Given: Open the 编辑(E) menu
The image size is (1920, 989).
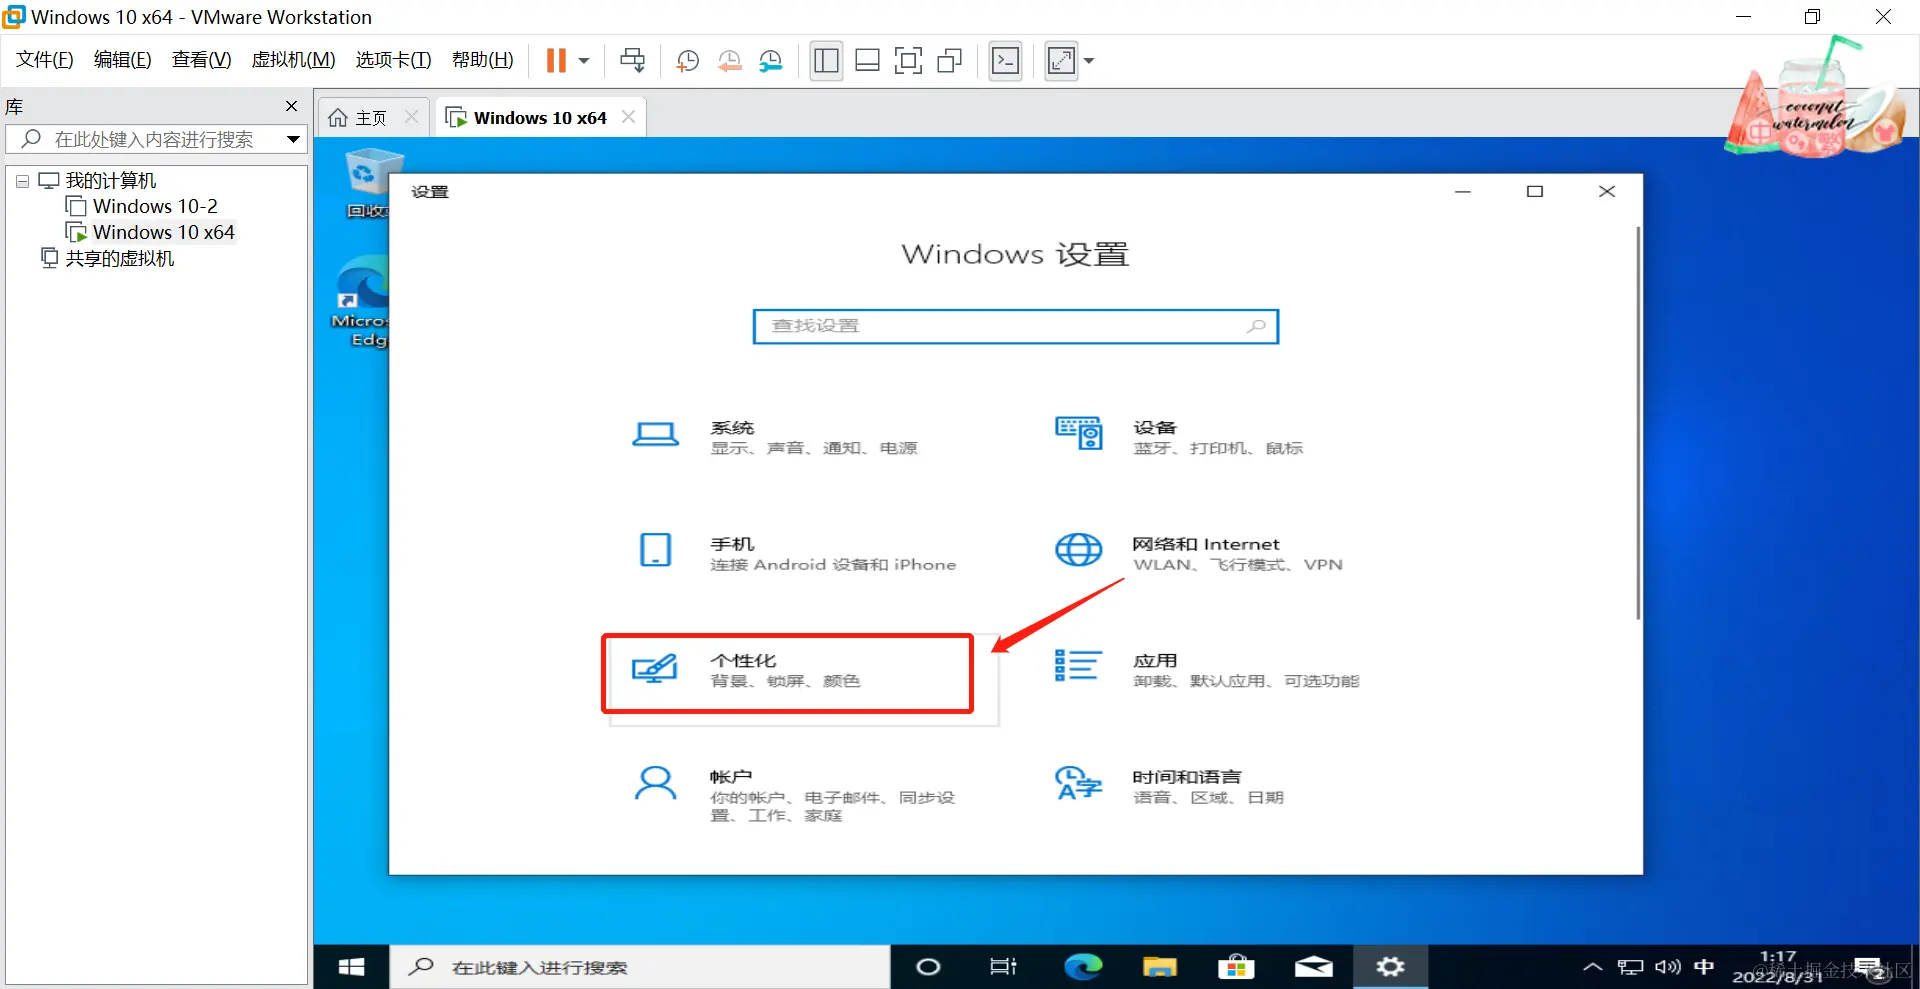Looking at the screenshot, I should coord(122,60).
